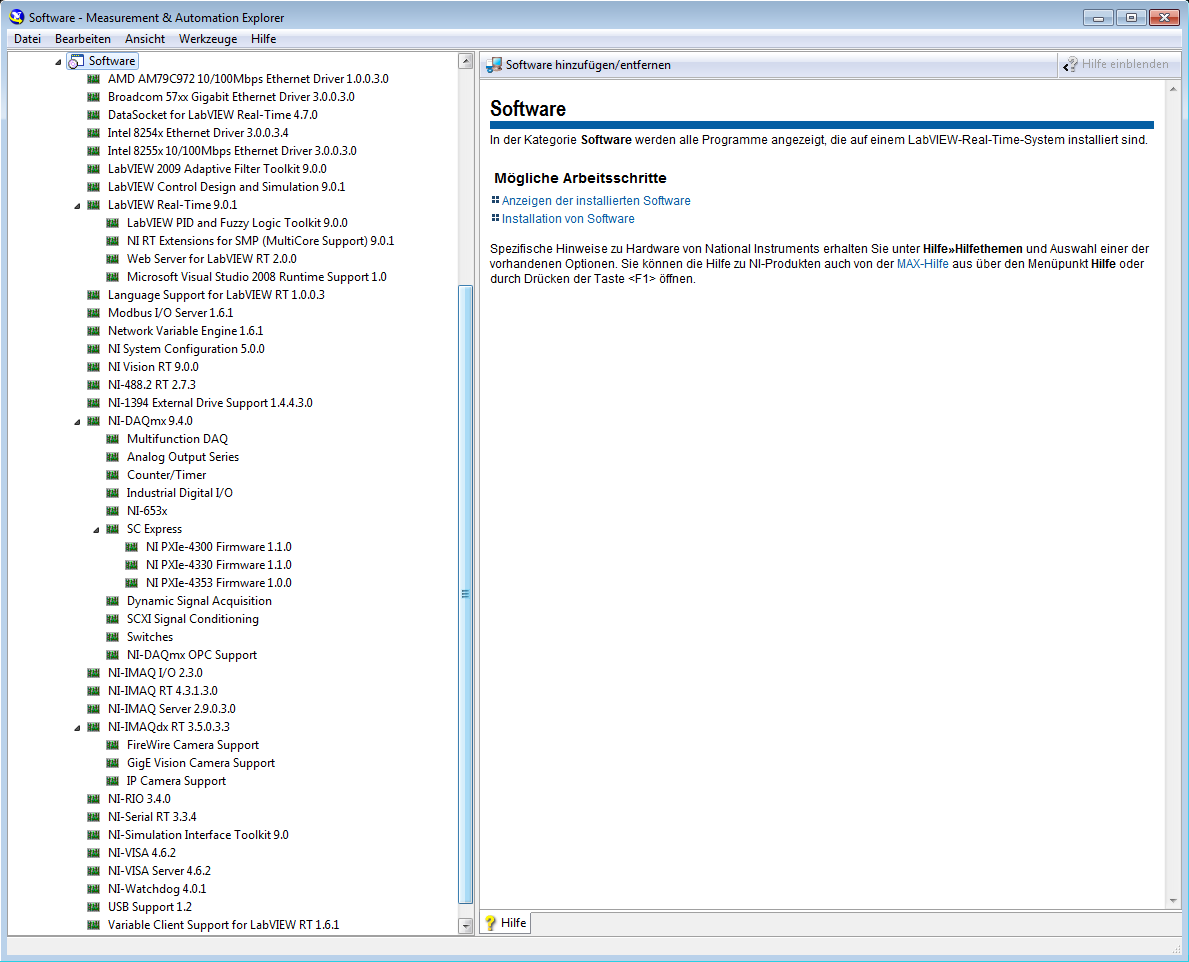Select Network Variable Engine 1.6.1
Viewport: 1189px width, 962px height.
click(185, 331)
